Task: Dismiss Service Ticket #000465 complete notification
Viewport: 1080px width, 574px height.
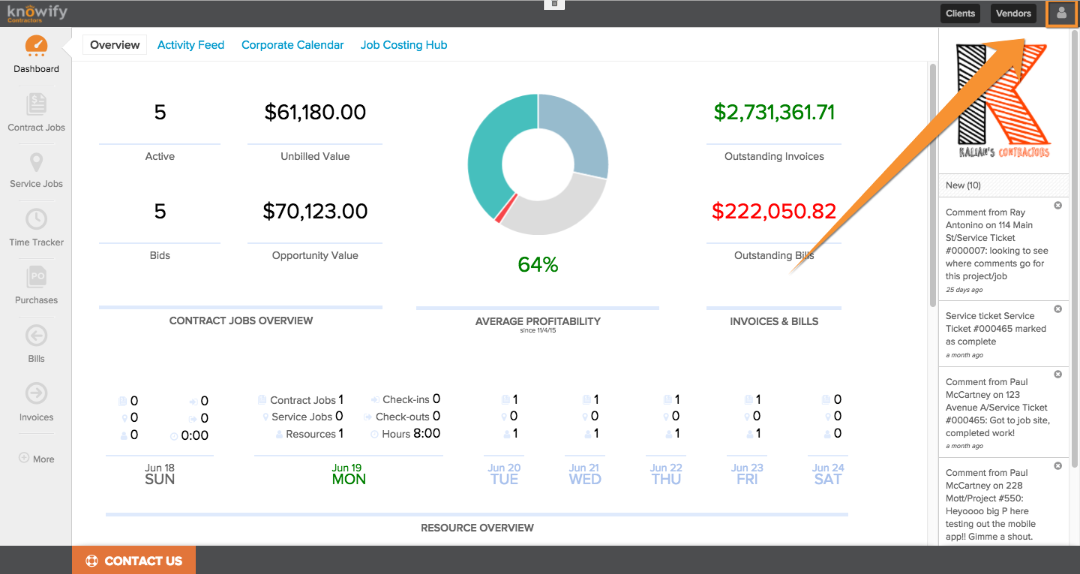Action: tap(1057, 310)
